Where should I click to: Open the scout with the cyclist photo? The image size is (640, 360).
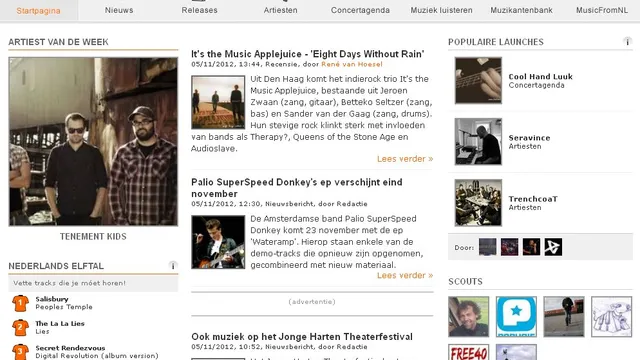tap(564, 317)
